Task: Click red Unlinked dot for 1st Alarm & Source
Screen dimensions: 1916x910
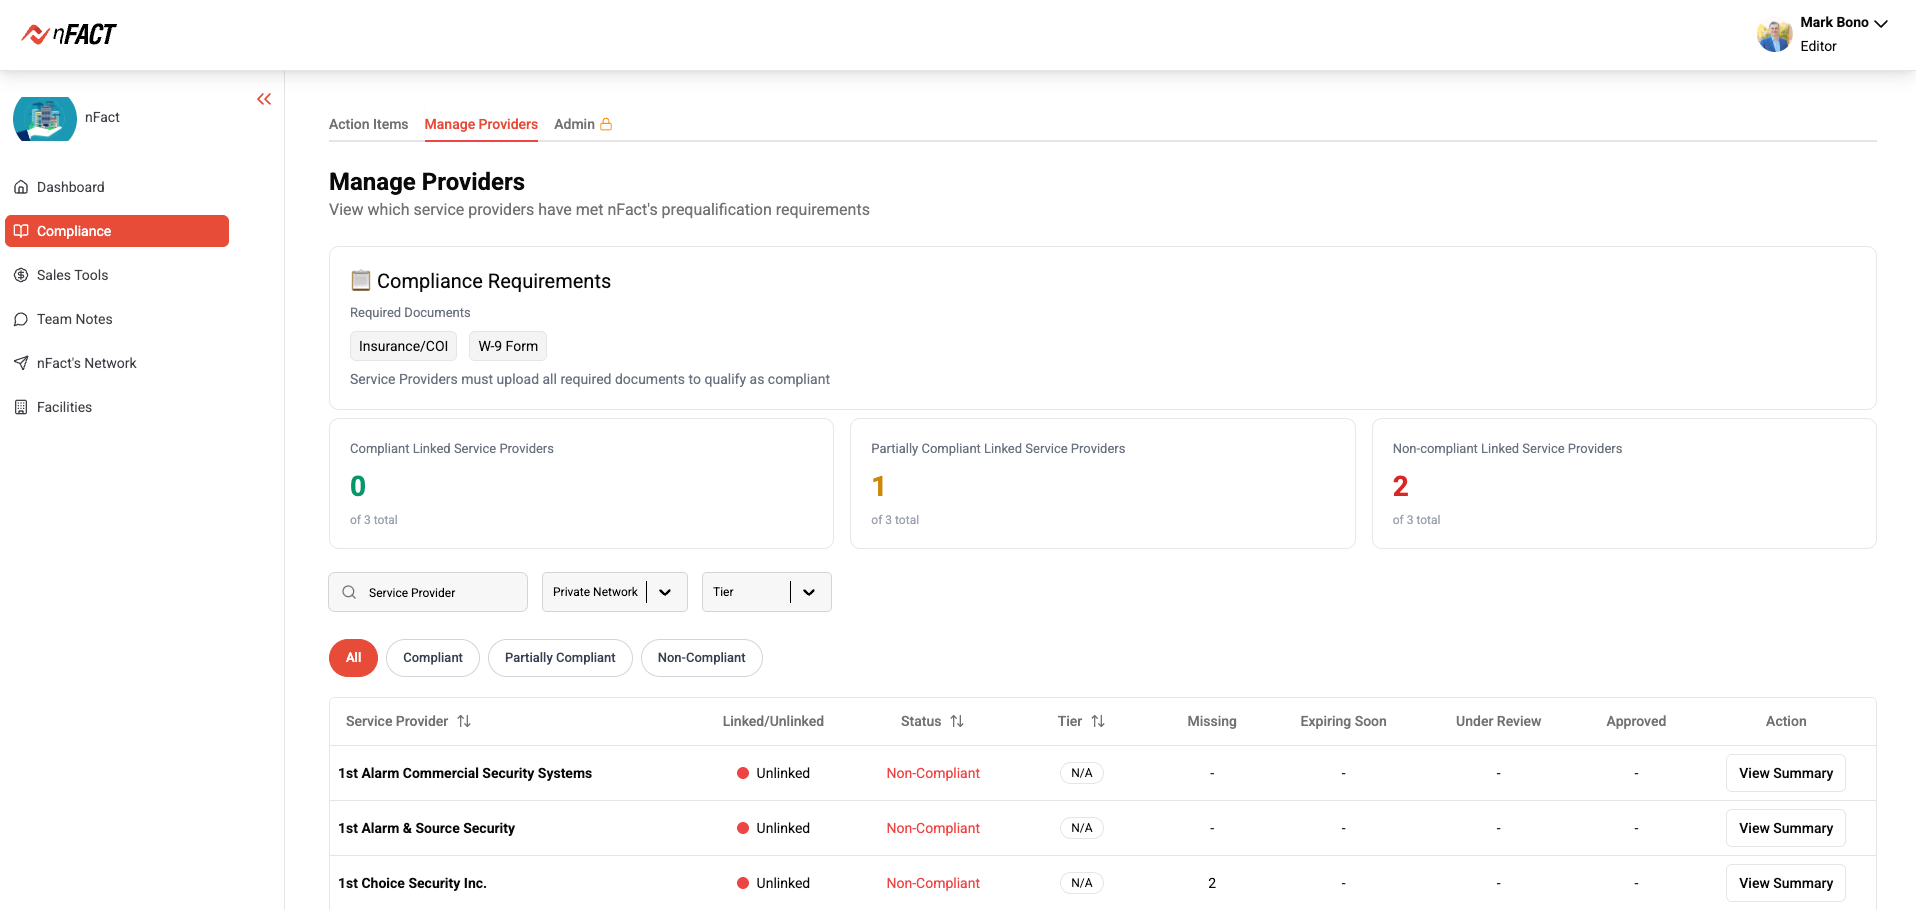Action: (x=743, y=828)
